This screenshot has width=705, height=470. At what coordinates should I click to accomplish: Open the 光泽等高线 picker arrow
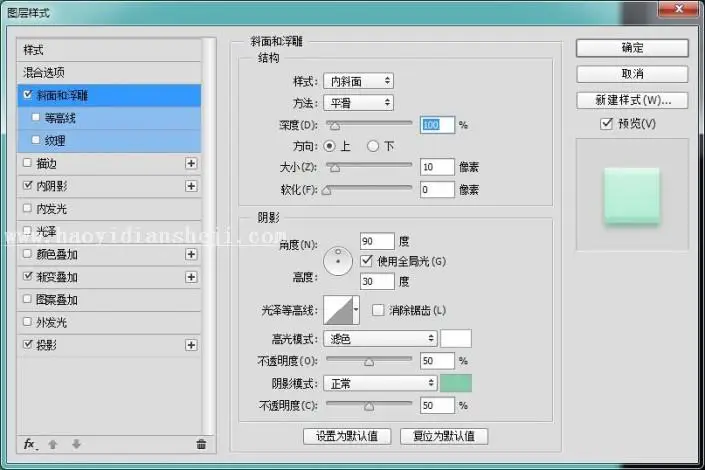click(356, 310)
